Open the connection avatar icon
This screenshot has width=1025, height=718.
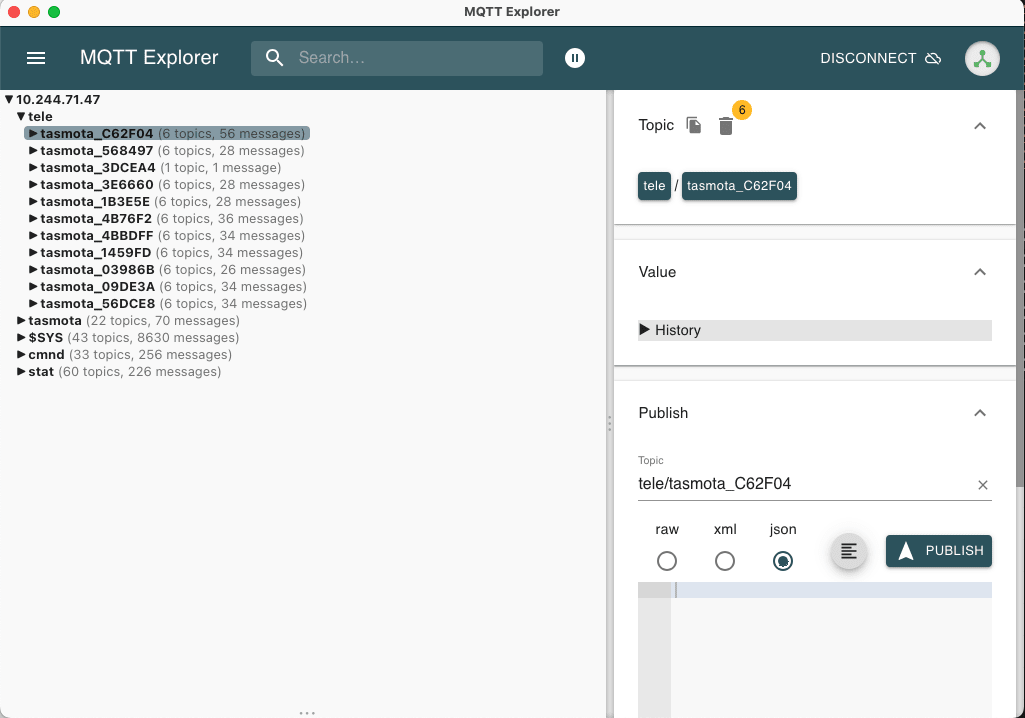tap(982, 59)
